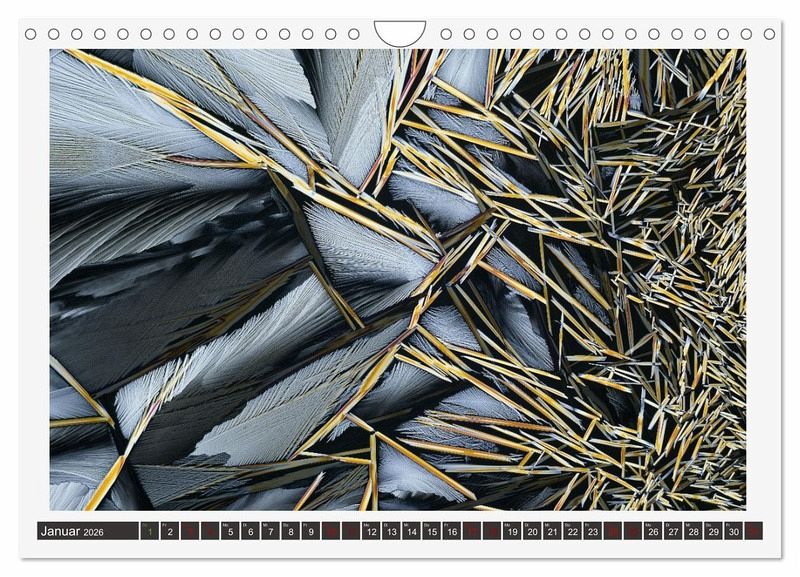
Task: Pick date 7 on the calendar
Action: tap(271, 531)
